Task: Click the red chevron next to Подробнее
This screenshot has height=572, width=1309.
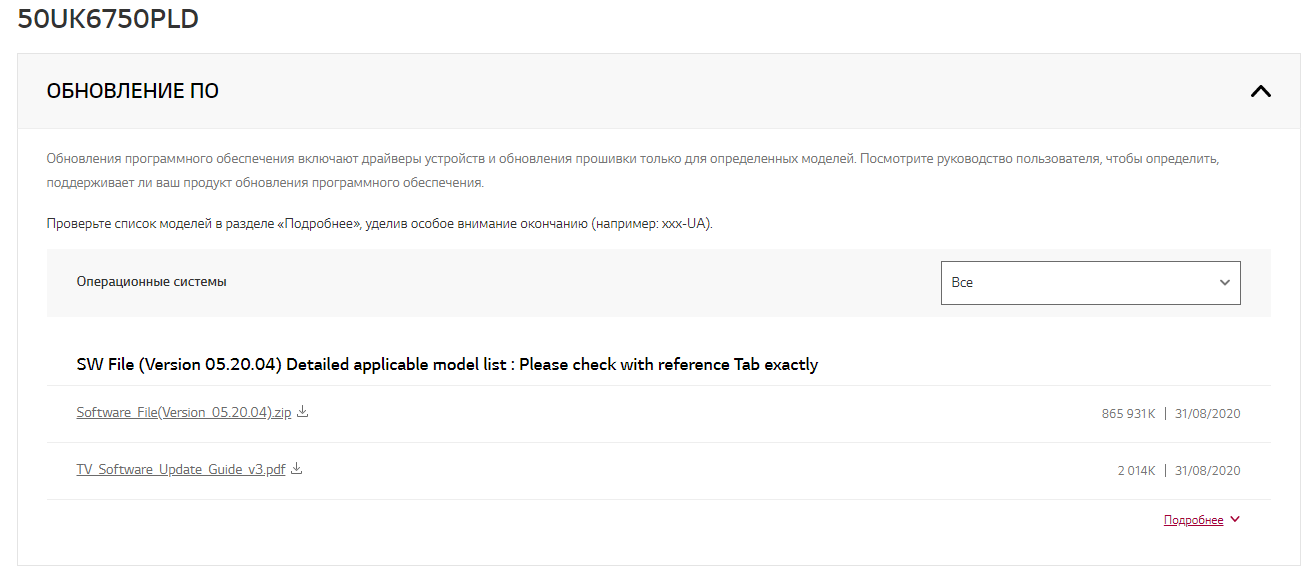Action: (x=1235, y=519)
